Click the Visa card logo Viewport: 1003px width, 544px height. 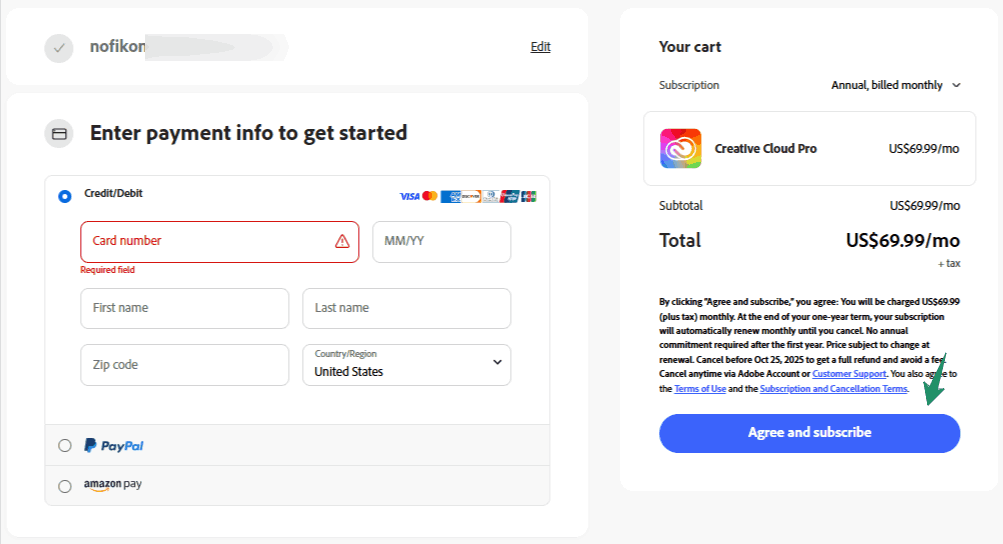click(x=409, y=196)
